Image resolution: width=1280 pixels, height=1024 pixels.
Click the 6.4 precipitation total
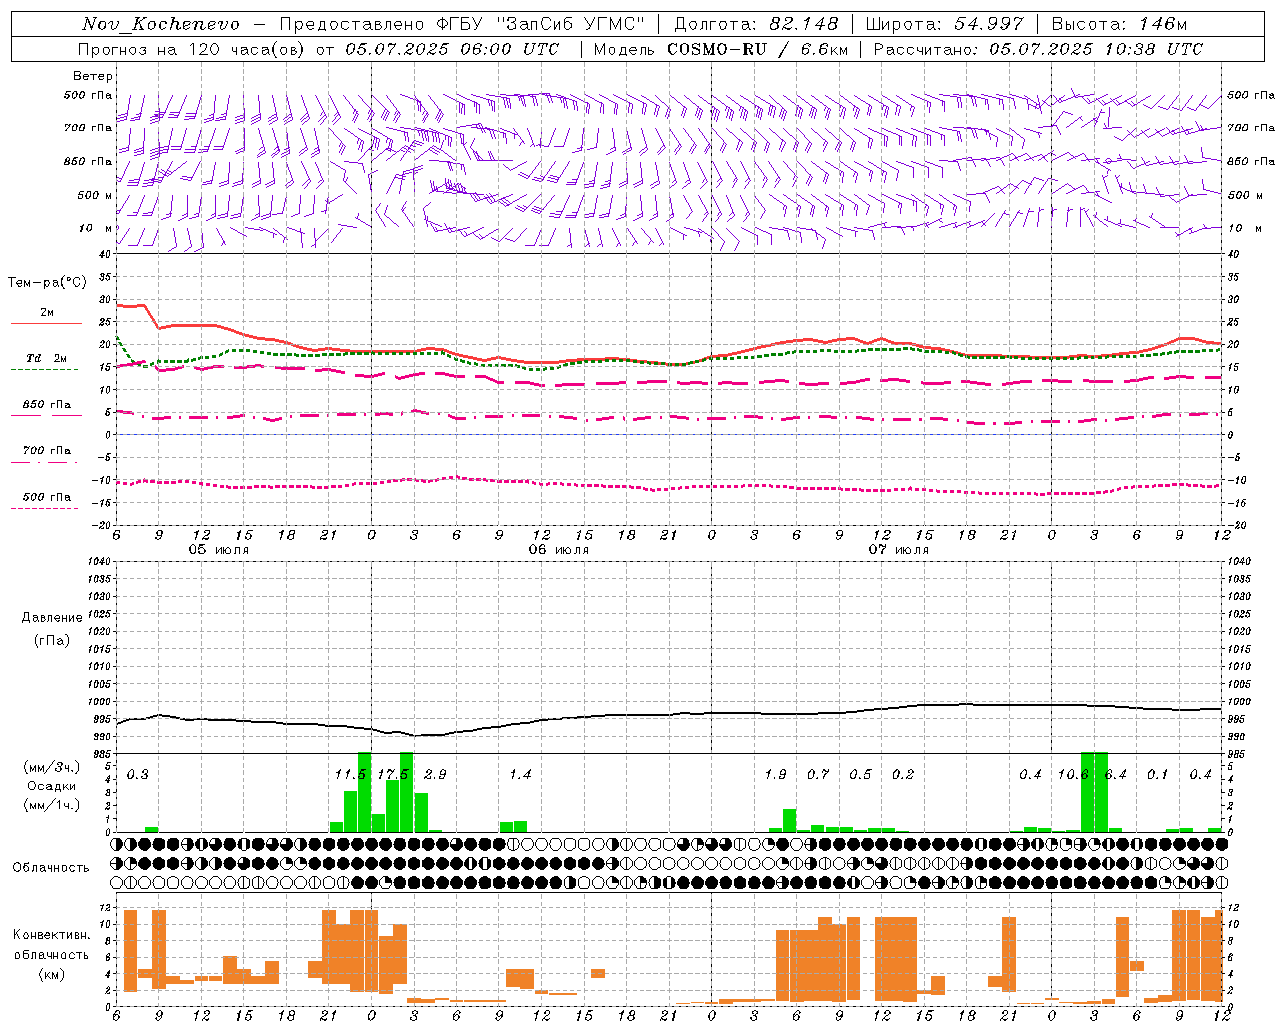[x=1115, y=775]
